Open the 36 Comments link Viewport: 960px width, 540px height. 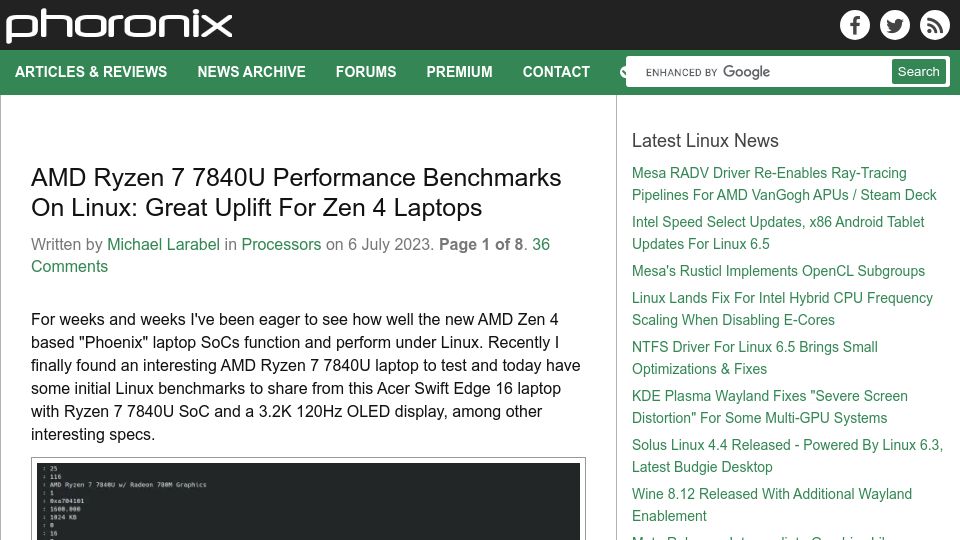pyautogui.click(x=290, y=255)
